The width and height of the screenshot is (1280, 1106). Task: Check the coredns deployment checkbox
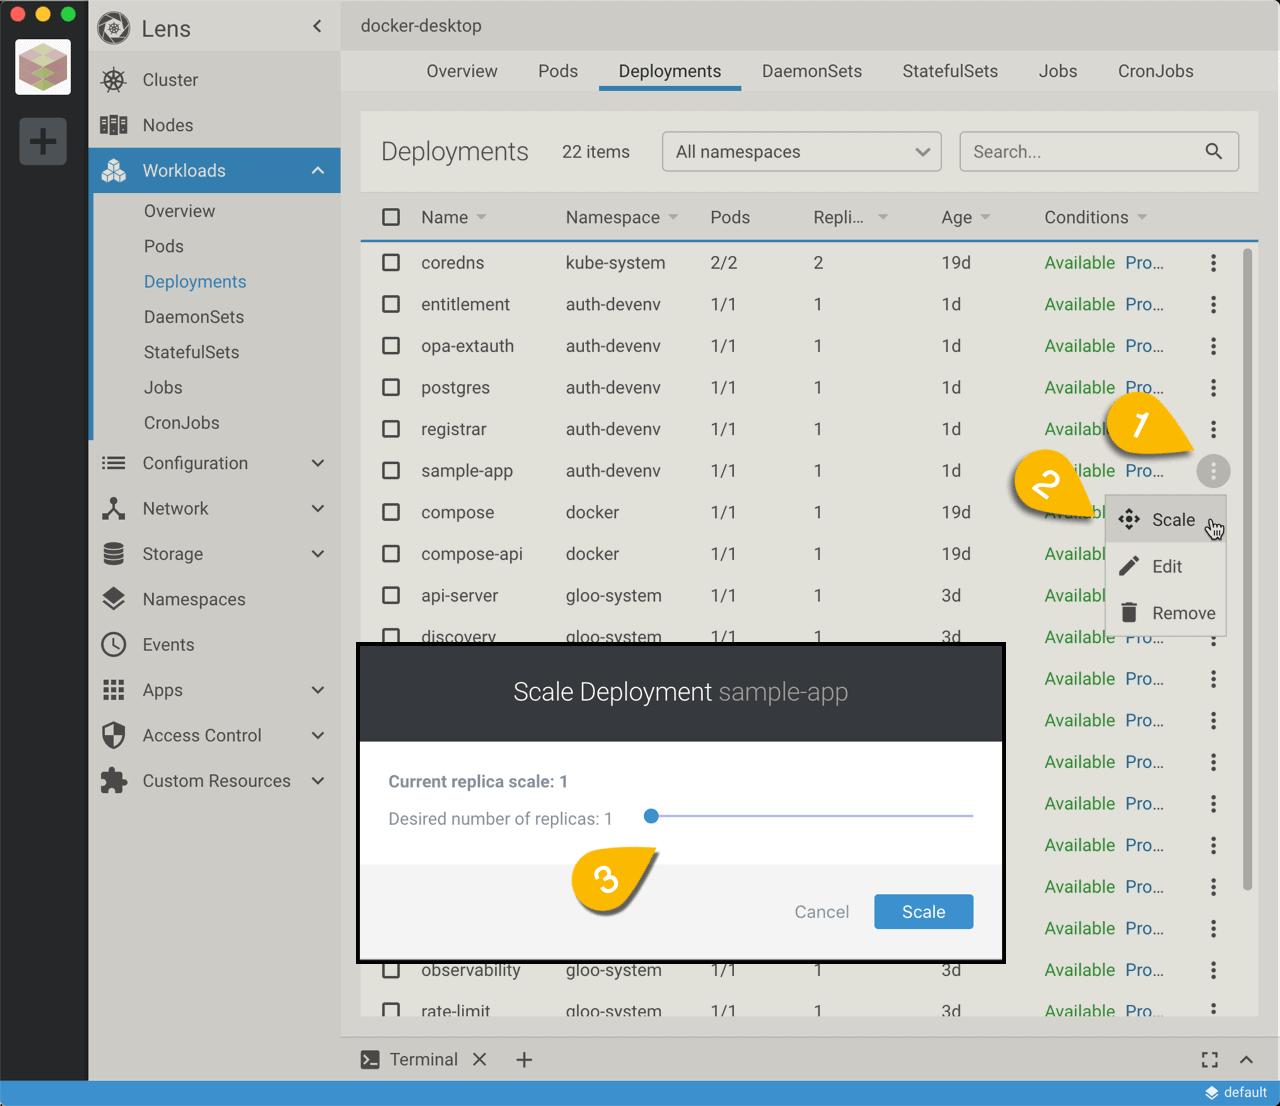[391, 262]
